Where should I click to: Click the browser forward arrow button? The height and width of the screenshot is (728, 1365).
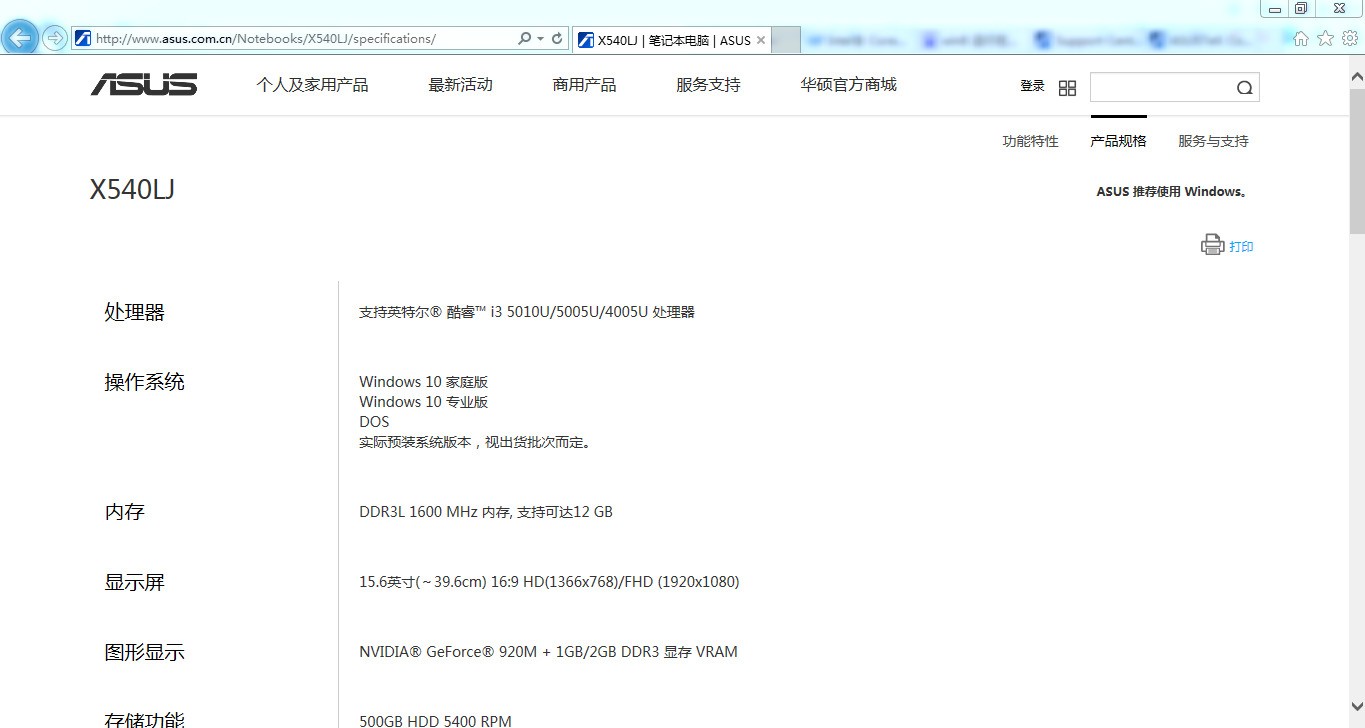[54, 39]
